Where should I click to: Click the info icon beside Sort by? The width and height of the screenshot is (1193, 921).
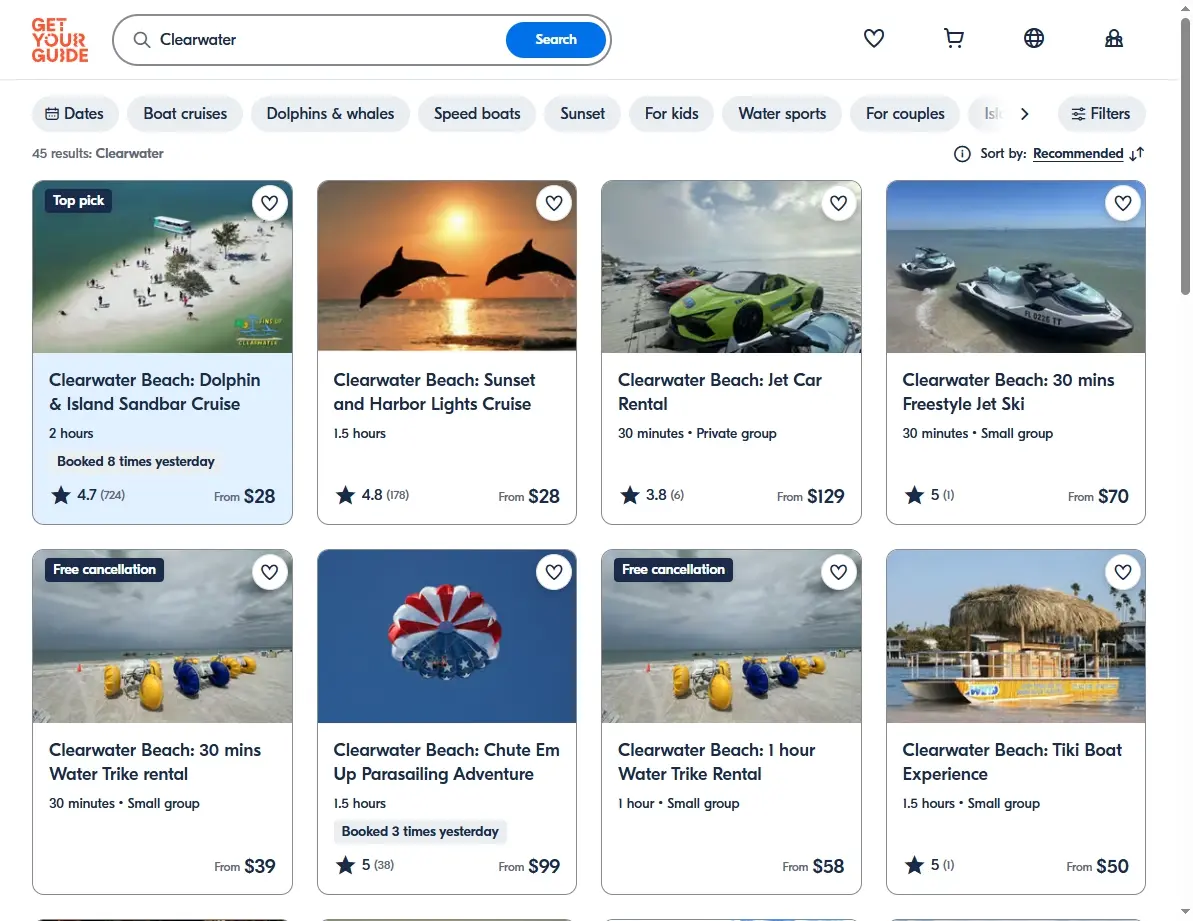[962, 154]
